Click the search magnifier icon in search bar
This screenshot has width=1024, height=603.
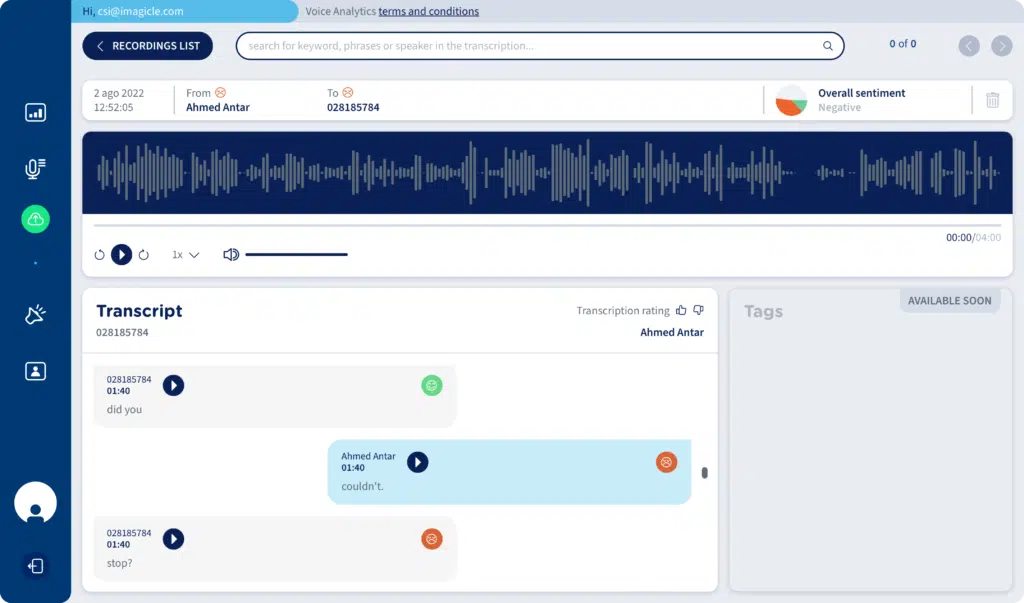click(x=827, y=46)
